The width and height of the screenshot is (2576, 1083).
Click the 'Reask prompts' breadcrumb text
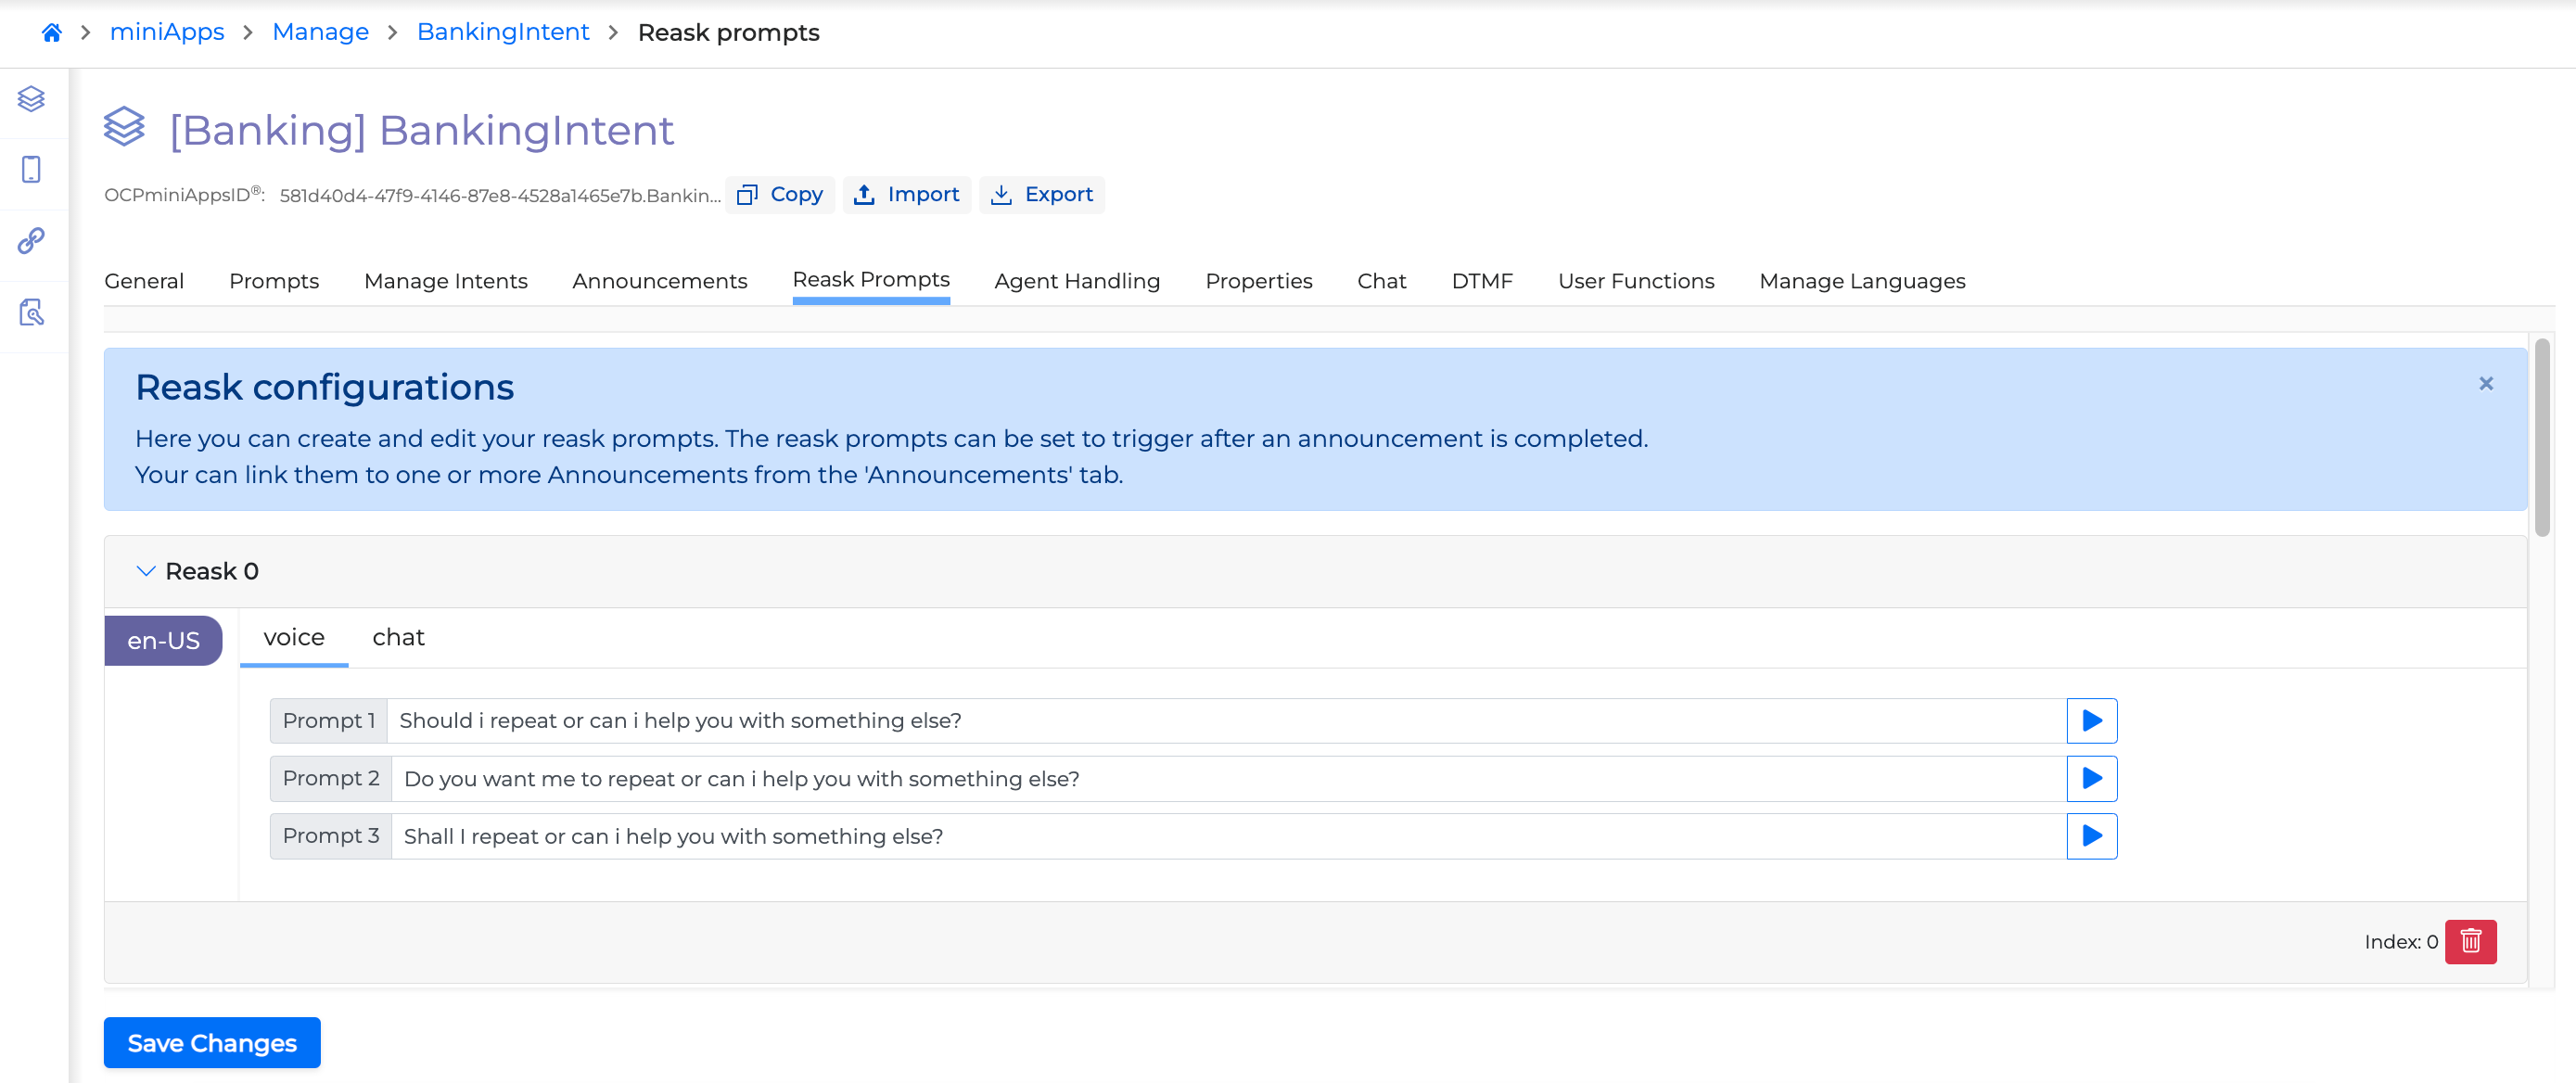pos(728,33)
